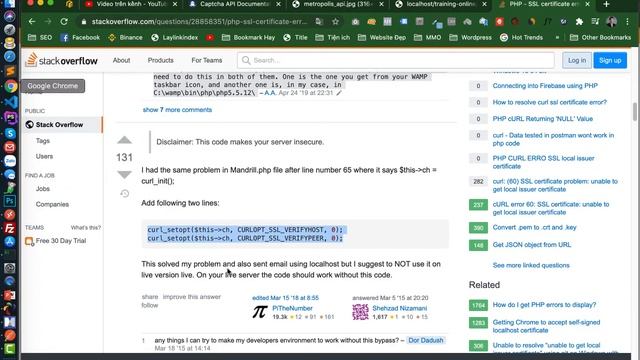Reload the current page
Viewport: 640px width, 360px height.
pyautogui.click(x=64, y=22)
